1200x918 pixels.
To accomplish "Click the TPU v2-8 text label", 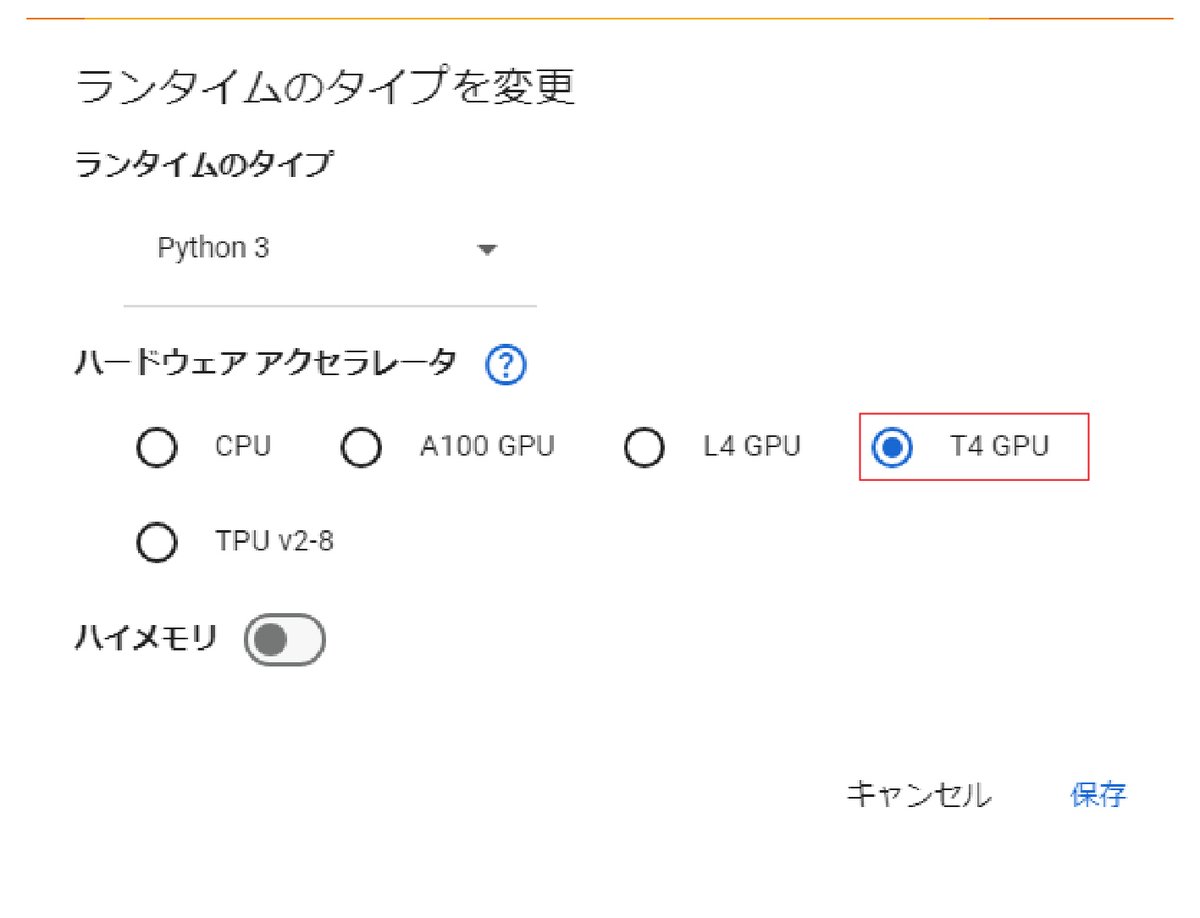I will [274, 542].
